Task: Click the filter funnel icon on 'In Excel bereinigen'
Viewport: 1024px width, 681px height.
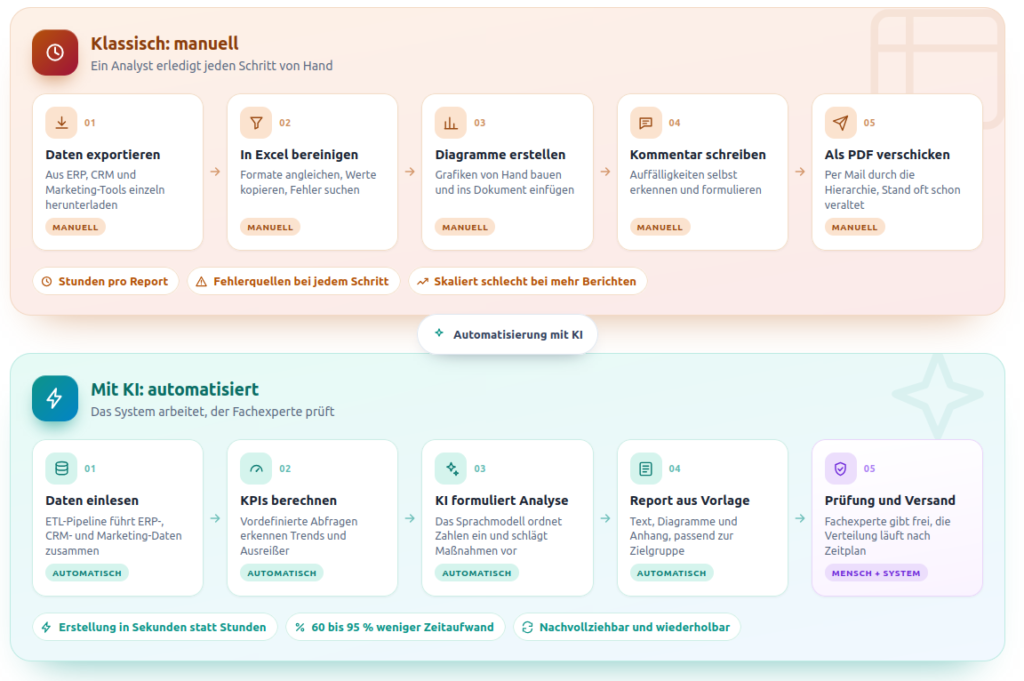Action: (x=256, y=123)
